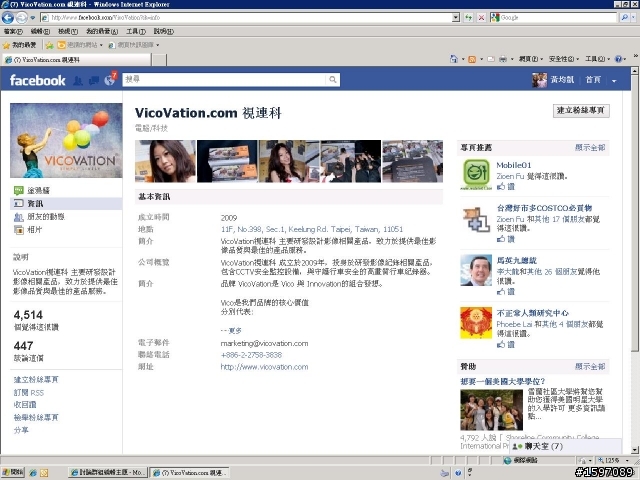The image size is (640, 480).
Task: Open the http://www.vicovation.com website link
Action: (x=264, y=367)
